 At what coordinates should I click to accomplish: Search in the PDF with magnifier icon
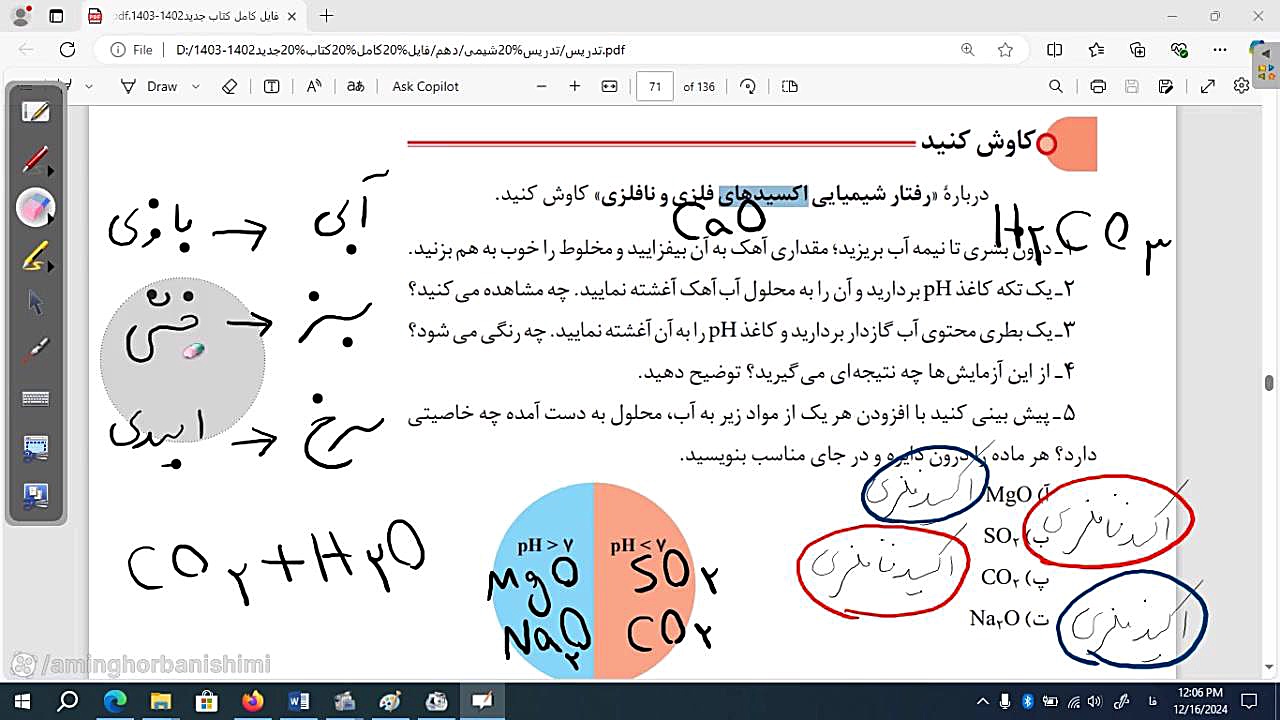(x=1055, y=87)
